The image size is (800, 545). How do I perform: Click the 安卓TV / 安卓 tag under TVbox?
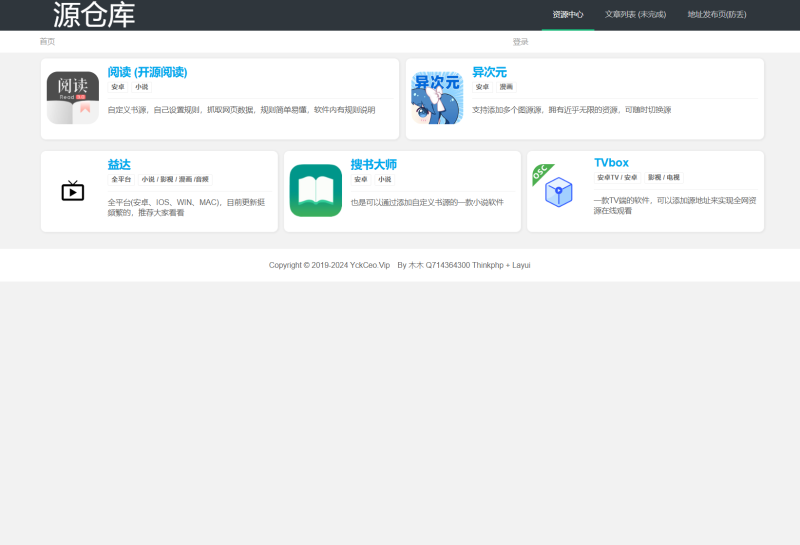617,178
